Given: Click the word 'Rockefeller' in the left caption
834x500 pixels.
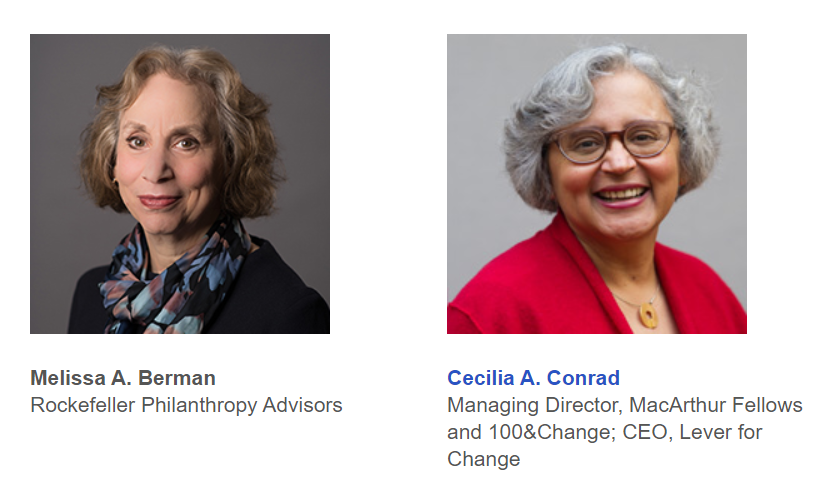Looking at the screenshot, I should tap(82, 405).
